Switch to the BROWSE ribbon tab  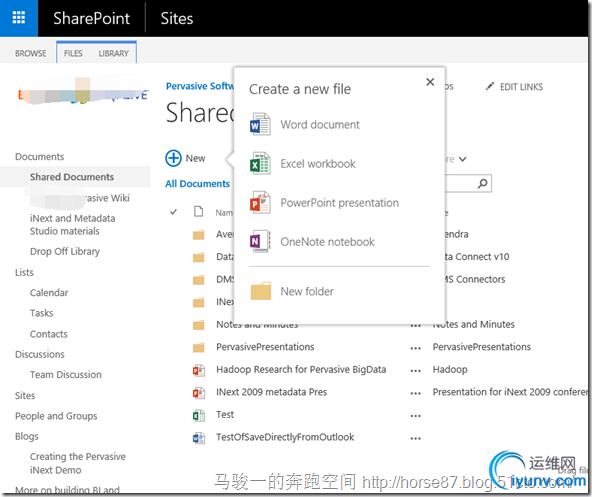click(x=31, y=53)
